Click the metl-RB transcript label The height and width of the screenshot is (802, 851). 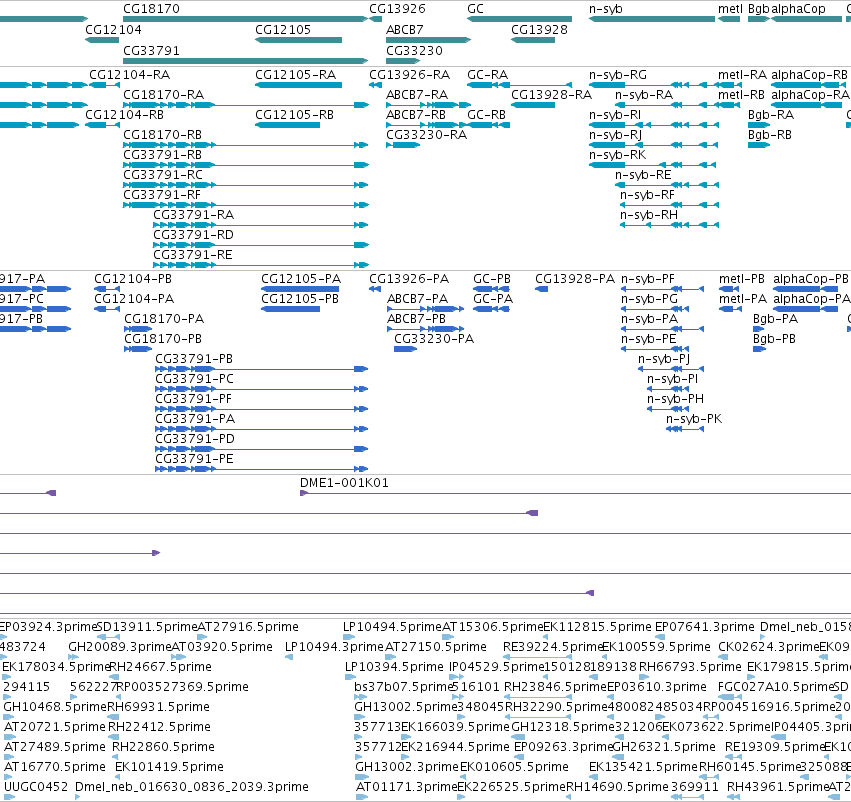click(x=741, y=94)
